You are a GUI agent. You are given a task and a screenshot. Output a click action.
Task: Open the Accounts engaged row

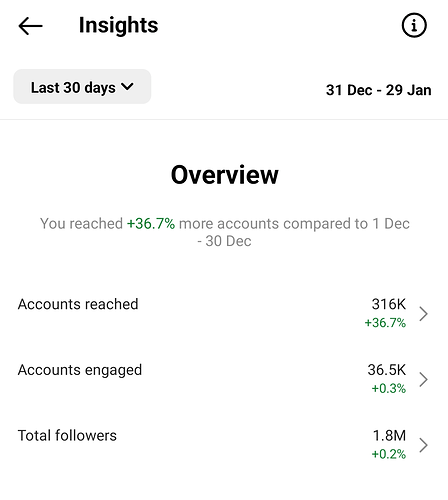pos(224,379)
